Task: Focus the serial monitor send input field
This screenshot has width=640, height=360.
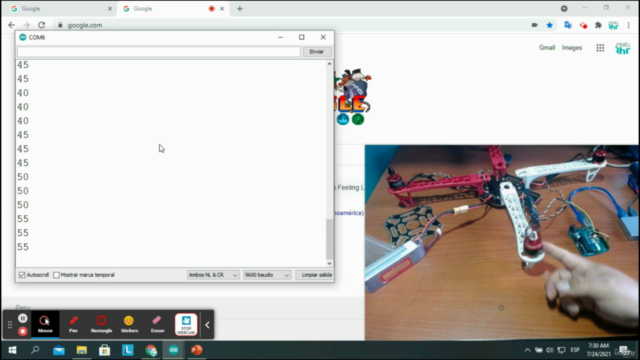Action: (159, 52)
